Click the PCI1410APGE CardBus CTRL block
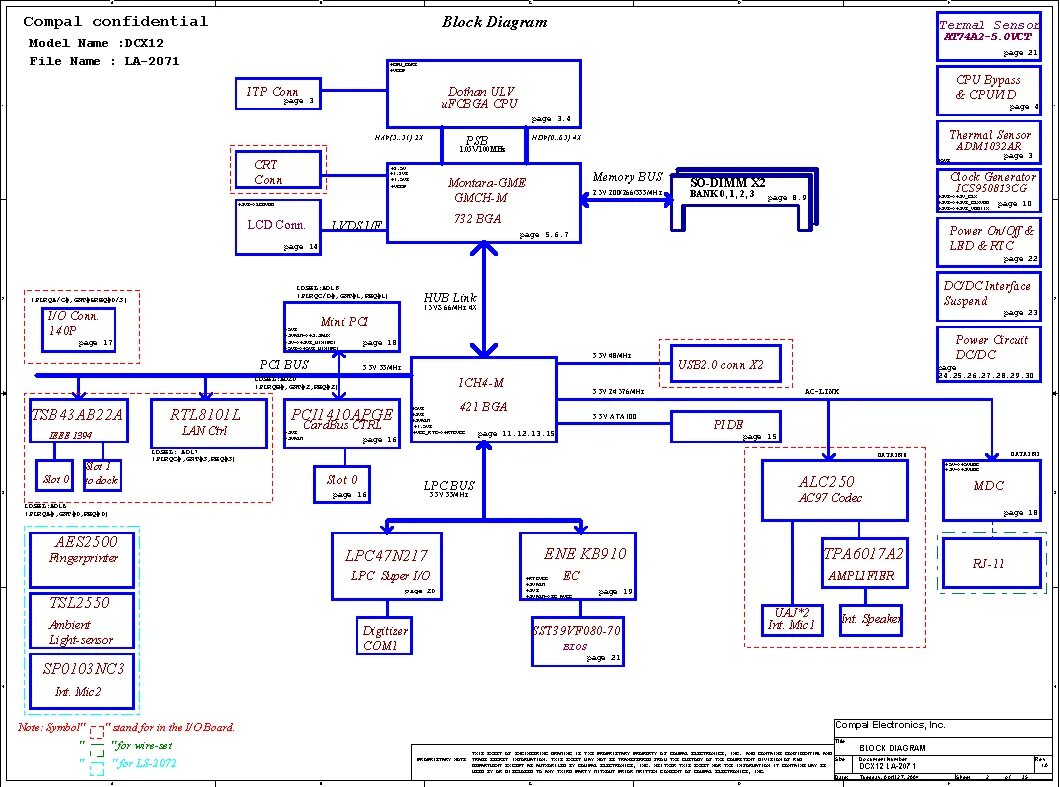 point(341,424)
